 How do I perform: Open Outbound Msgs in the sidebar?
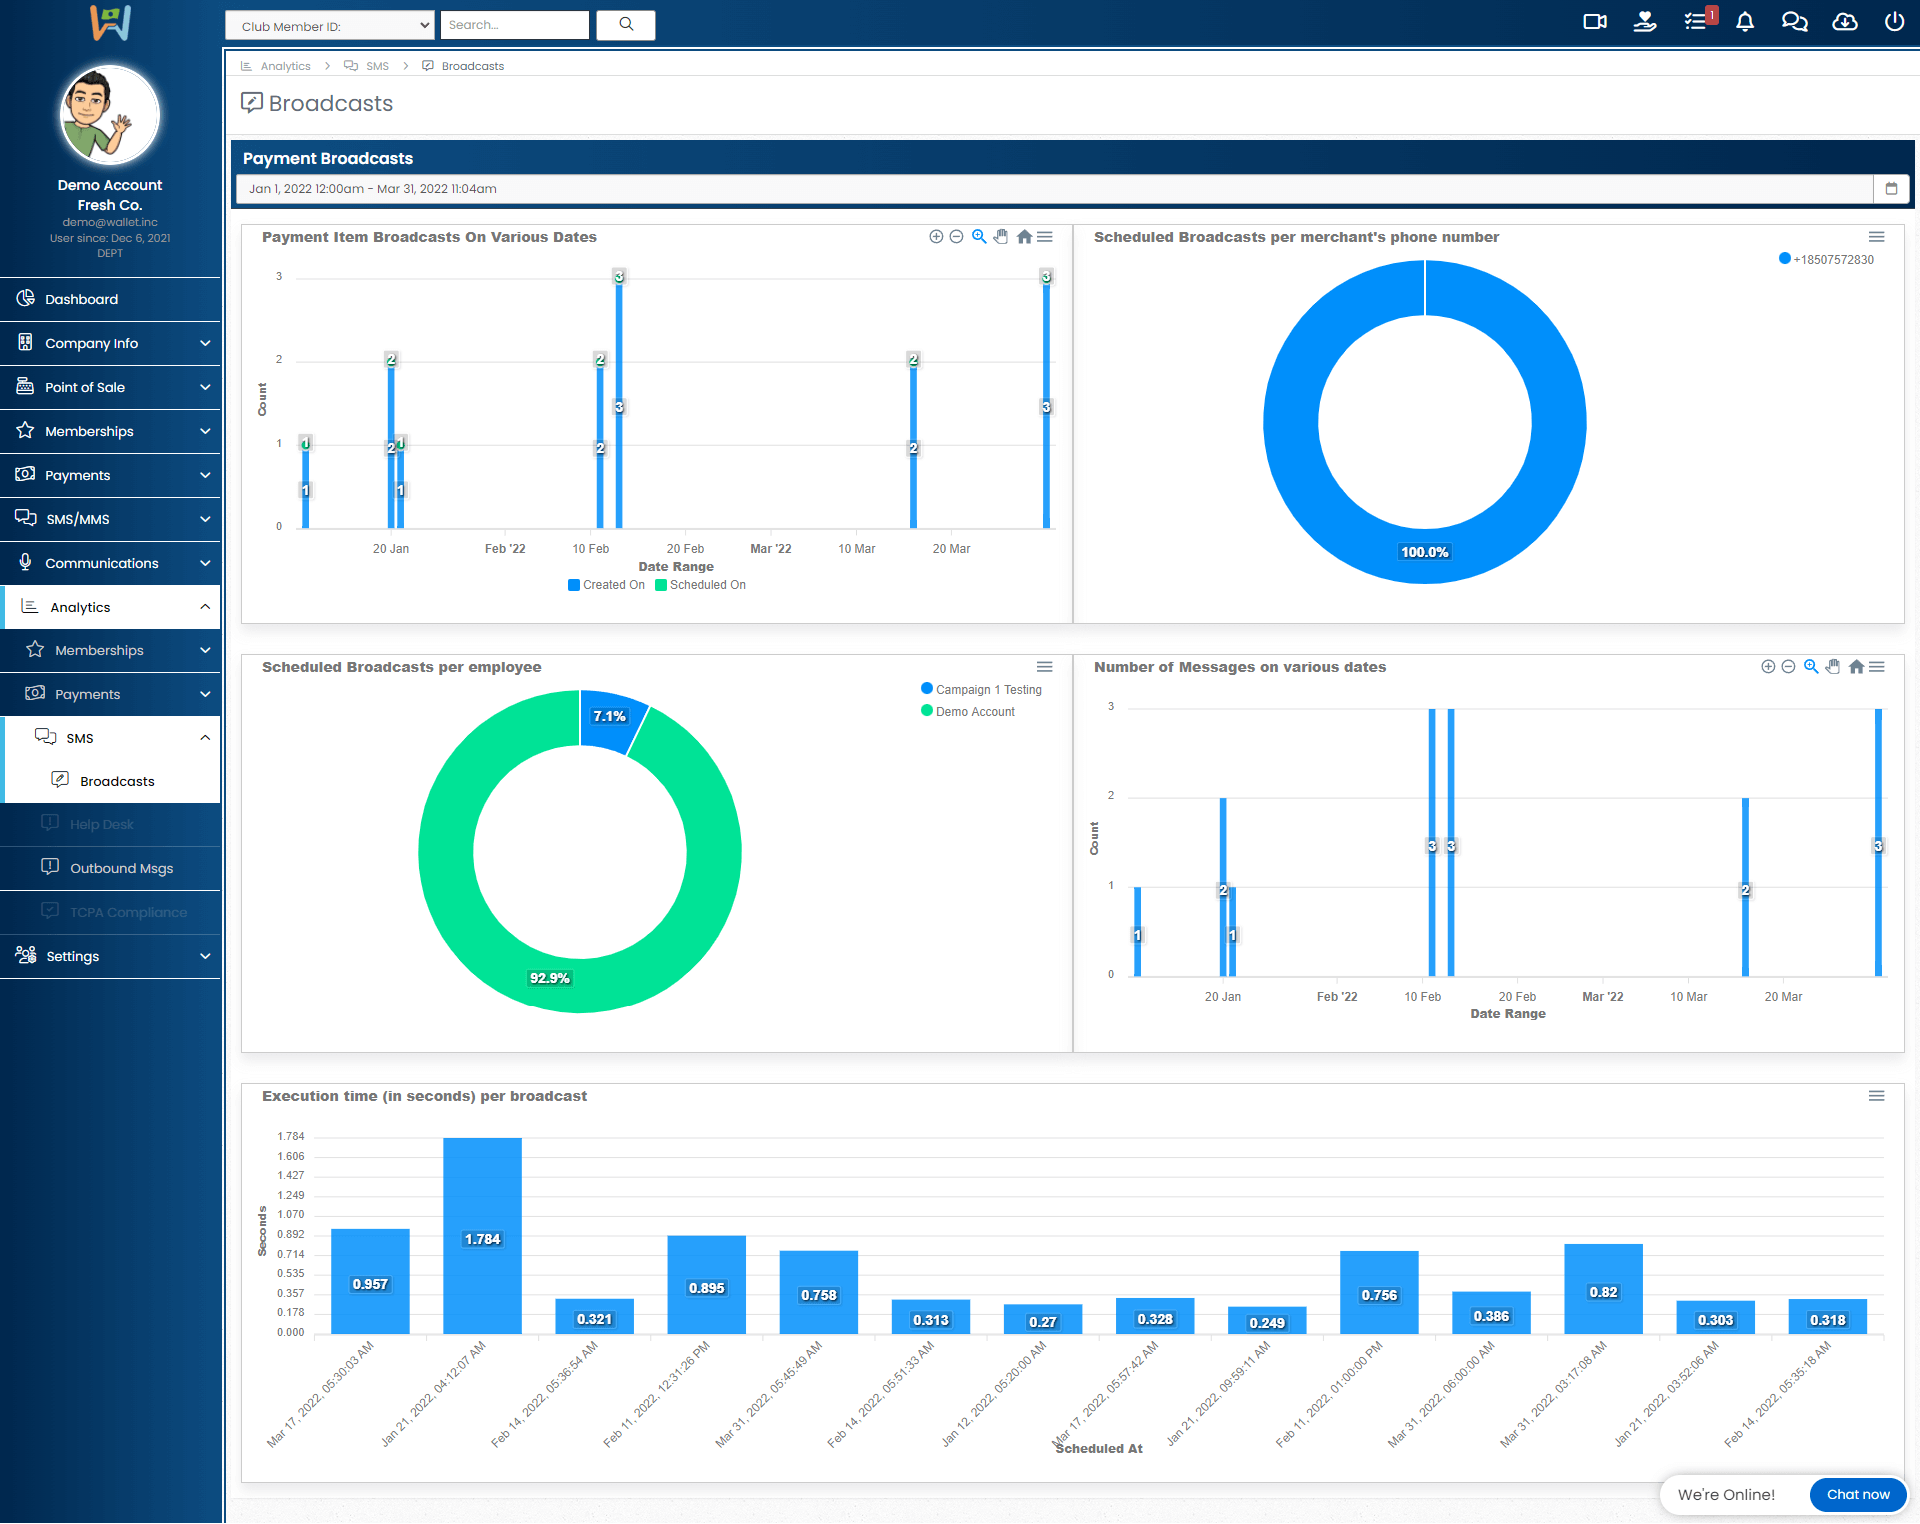coord(121,868)
